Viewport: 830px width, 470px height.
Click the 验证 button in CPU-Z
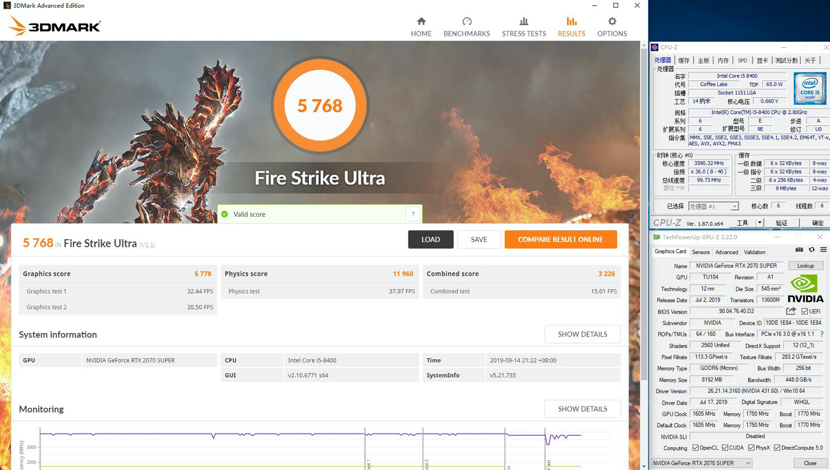(782, 223)
